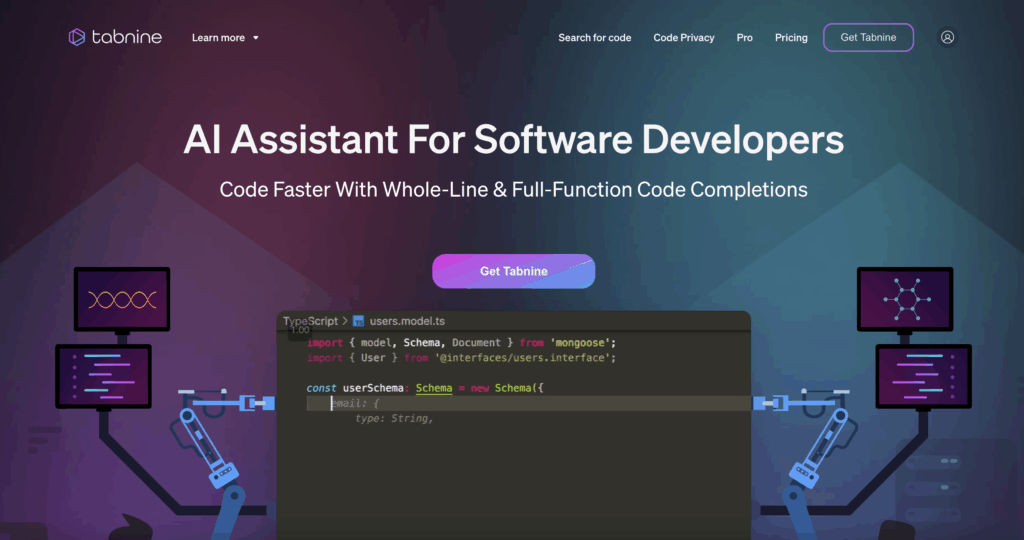1024x540 pixels.
Task: Navigate to the Pricing page
Action: (791, 38)
